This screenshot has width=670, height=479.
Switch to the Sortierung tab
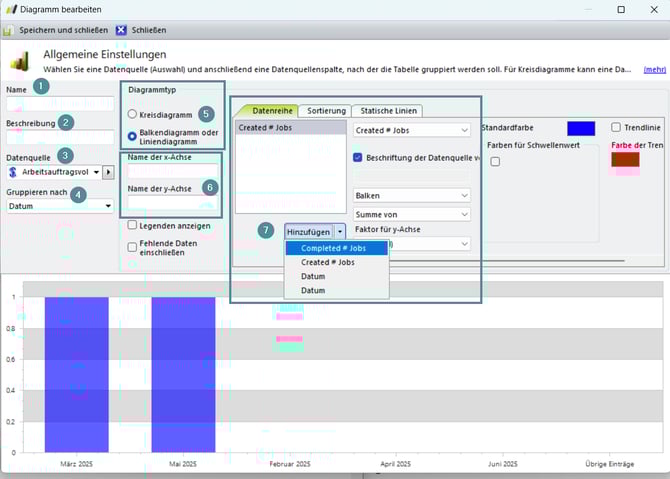(326, 110)
